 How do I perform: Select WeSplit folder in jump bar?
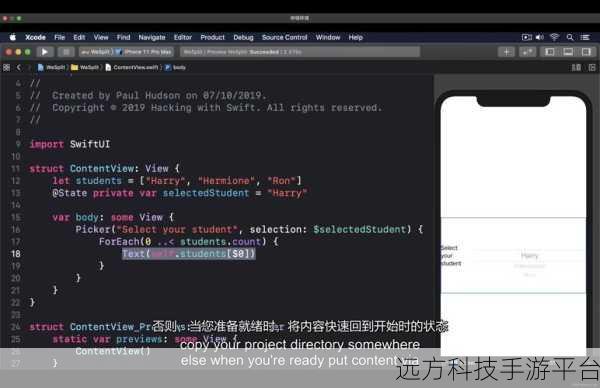pos(85,68)
